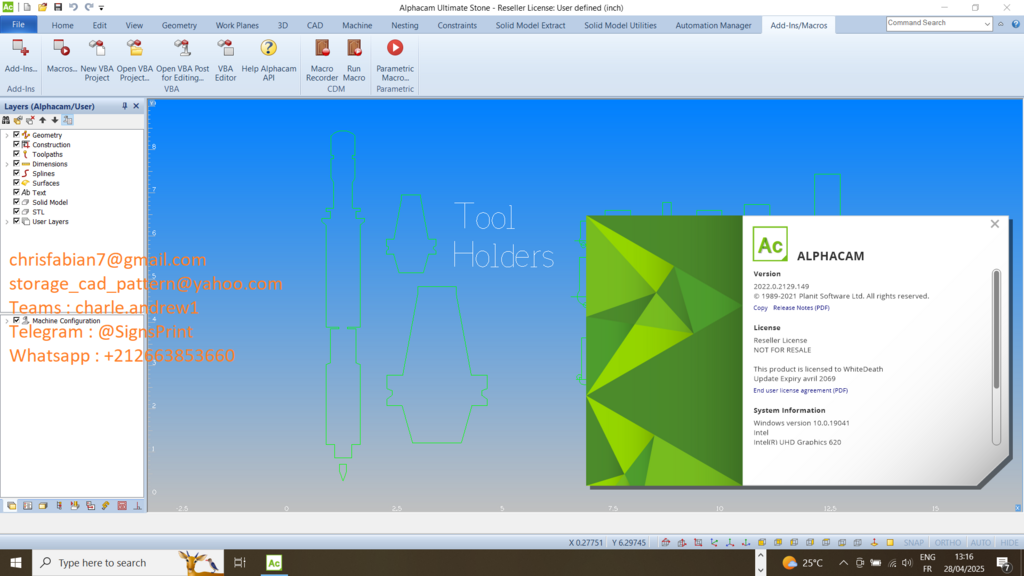1024x576 pixels.
Task: Toggle ORTHO in the status bar
Action: (x=948, y=543)
